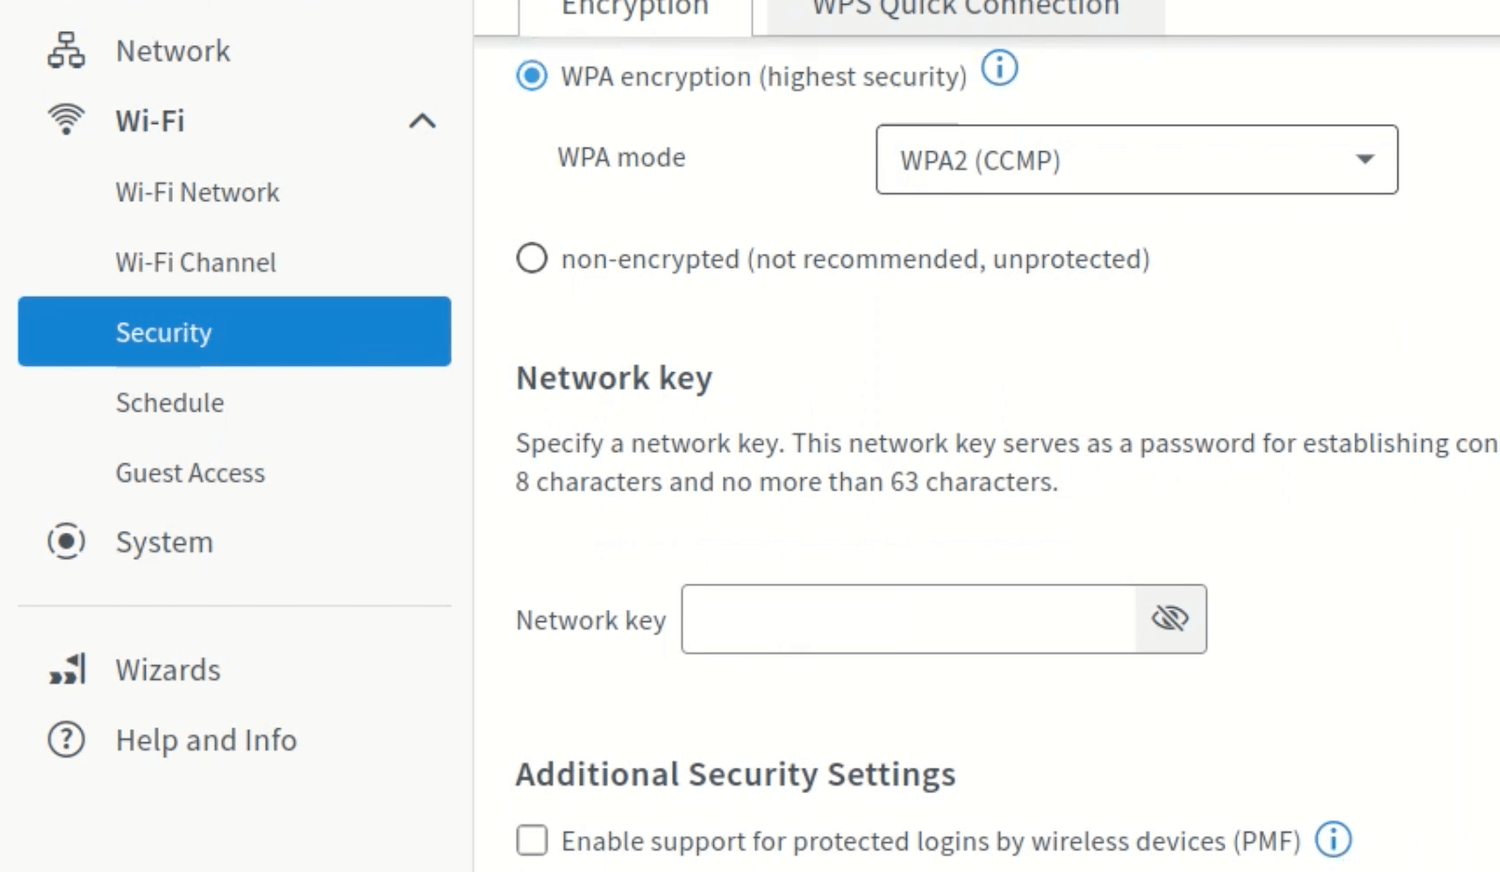Open the WPA mode dropdown

click(1136, 160)
